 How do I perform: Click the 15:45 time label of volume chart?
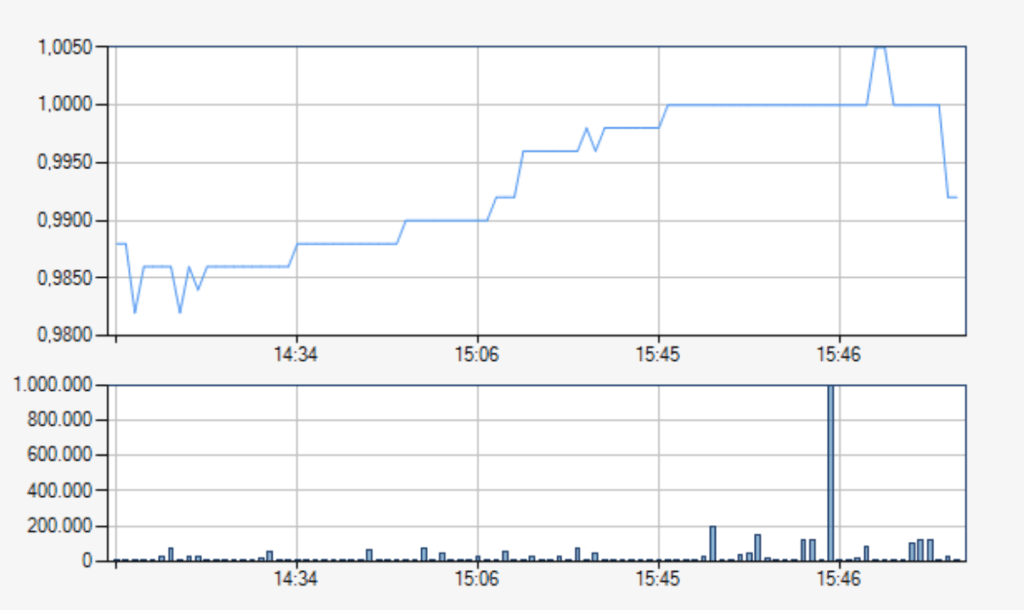pos(658,579)
